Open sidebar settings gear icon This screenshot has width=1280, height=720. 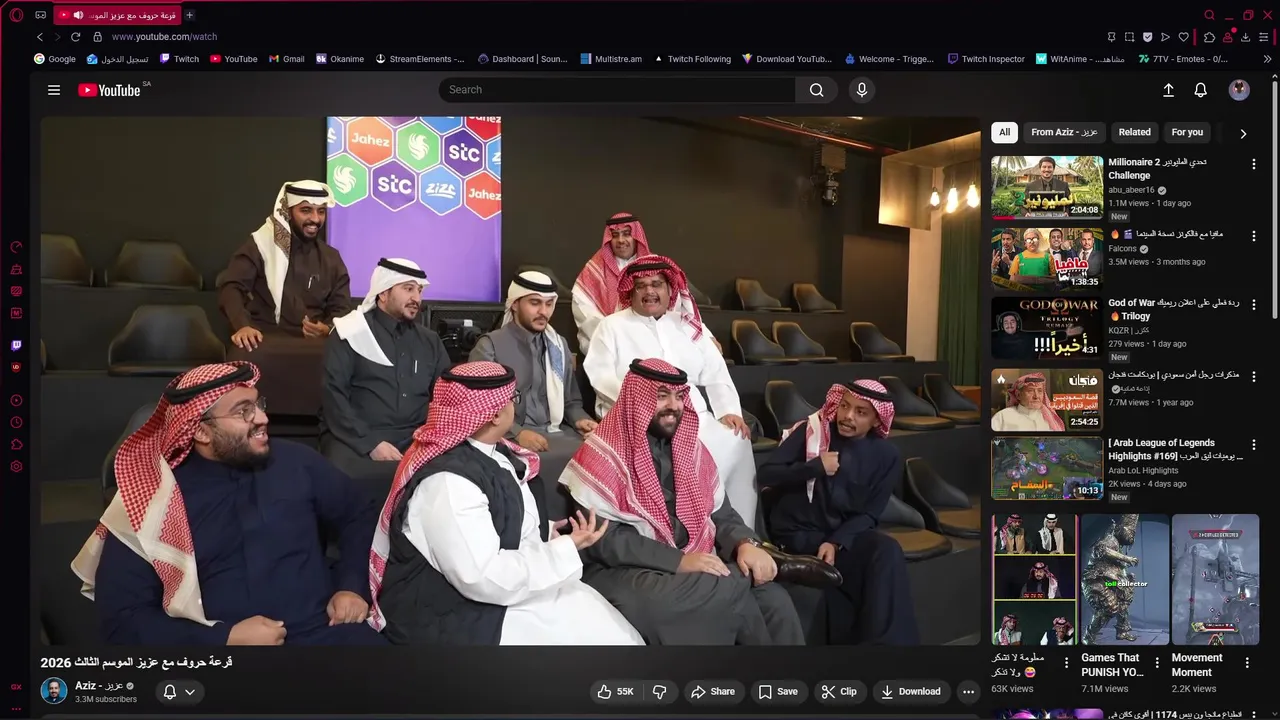(16, 467)
